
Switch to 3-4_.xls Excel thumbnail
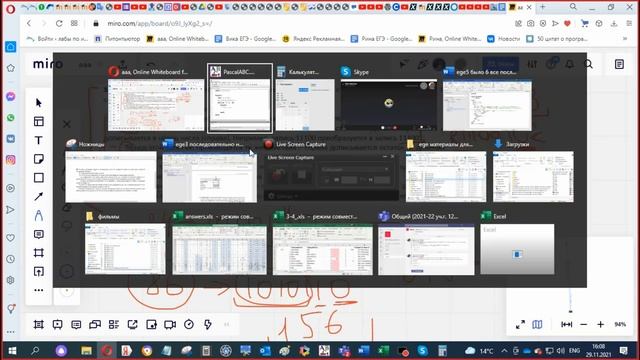tap(322, 243)
